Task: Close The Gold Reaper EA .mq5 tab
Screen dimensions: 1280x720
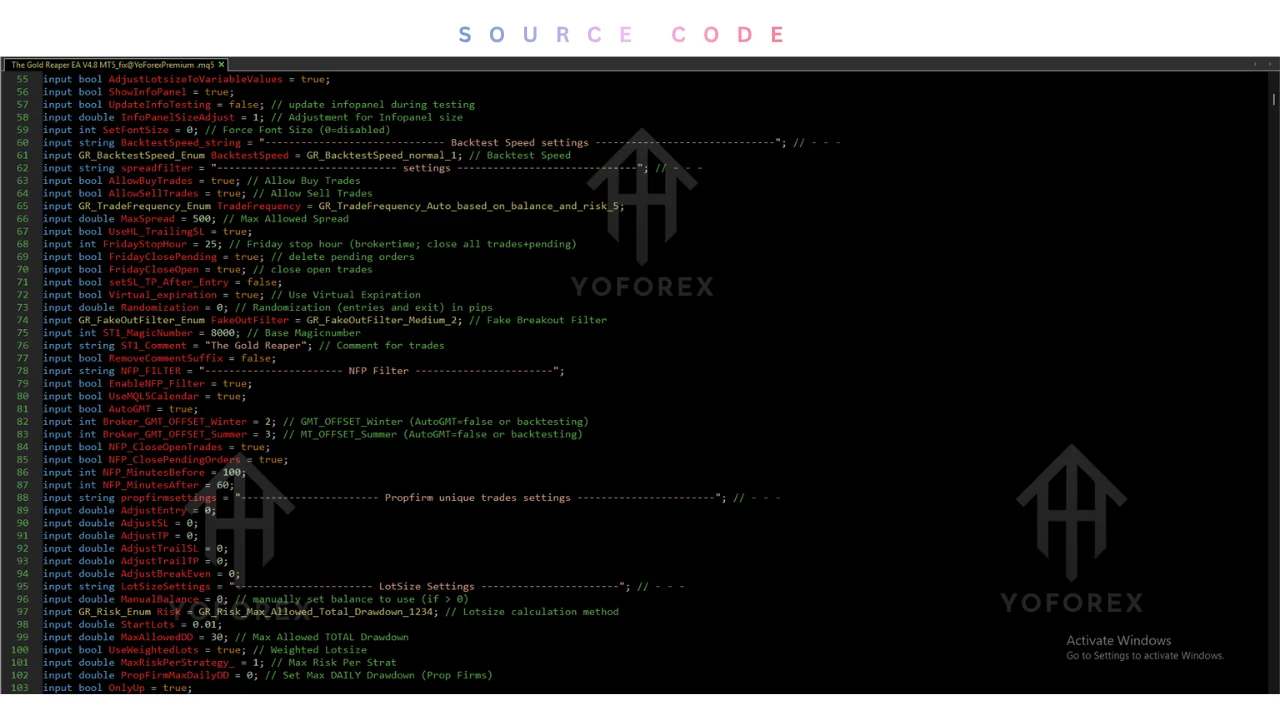Action: (x=222, y=65)
